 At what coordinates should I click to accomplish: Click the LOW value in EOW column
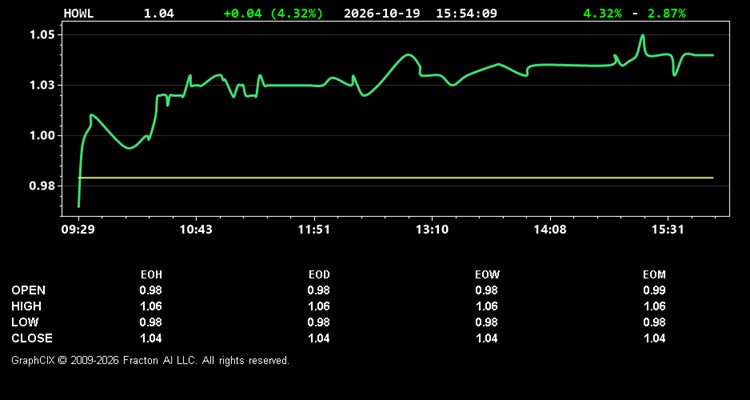tap(486, 322)
